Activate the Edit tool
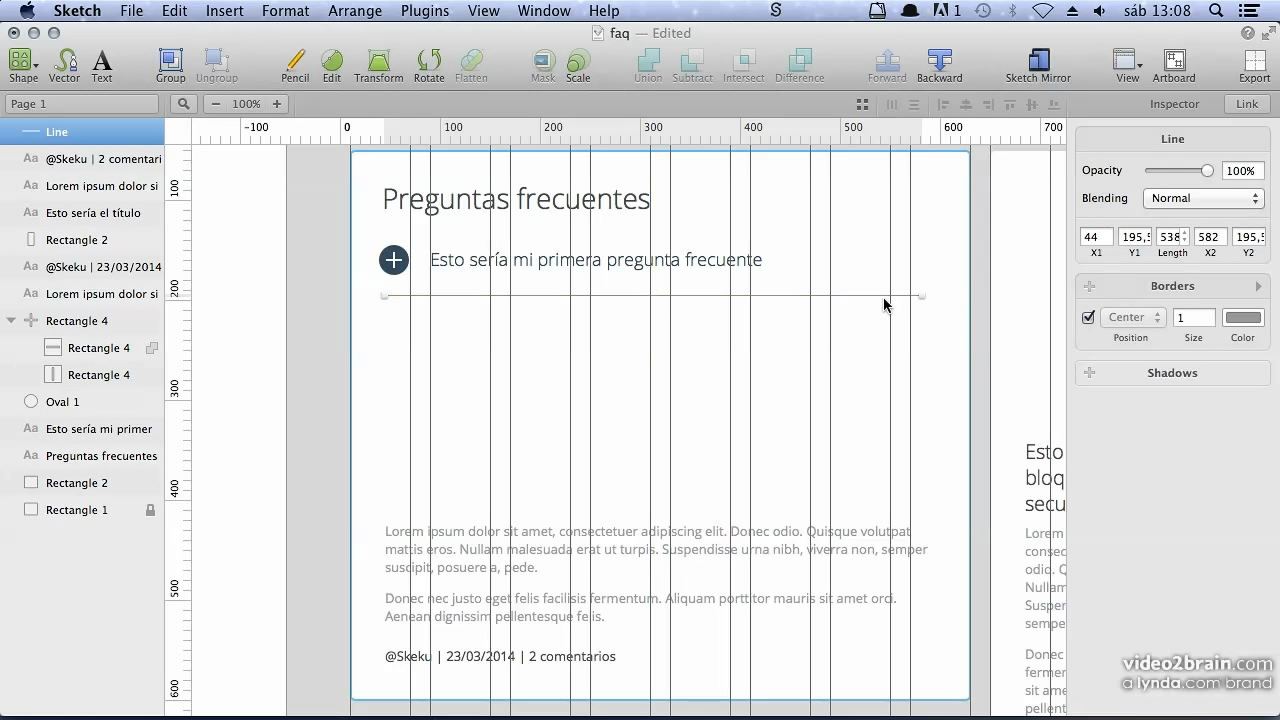Viewport: 1280px width, 720px height. click(x=332, y=66)
